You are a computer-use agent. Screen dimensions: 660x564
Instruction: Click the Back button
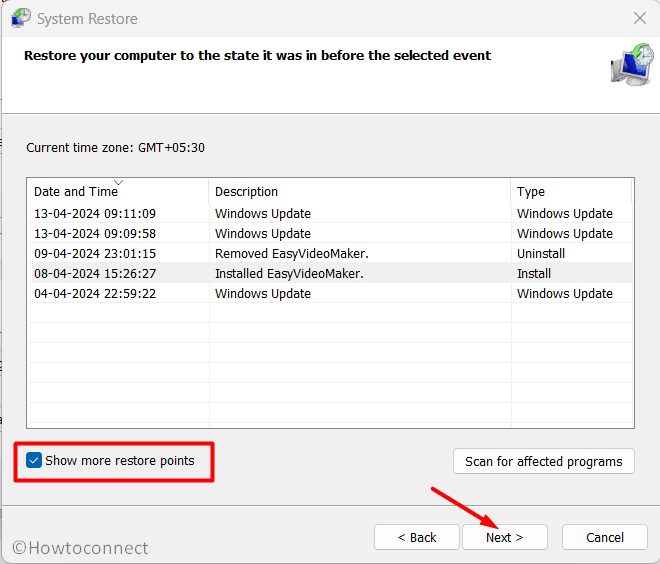click(417, 537)
